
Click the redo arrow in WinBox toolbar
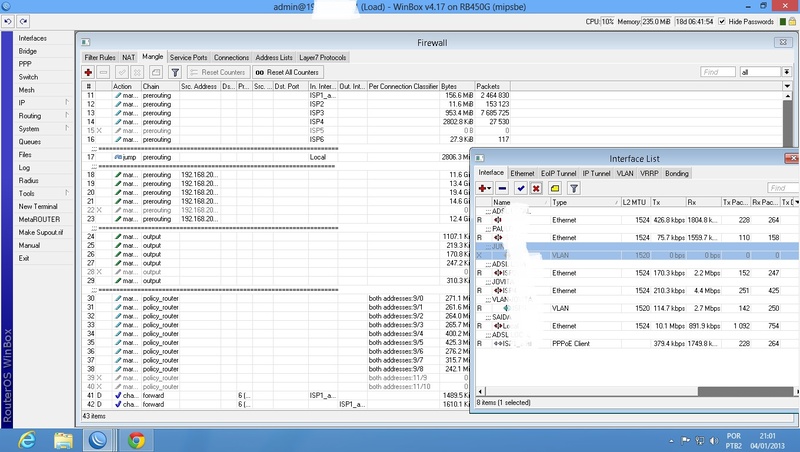(23, 21)
